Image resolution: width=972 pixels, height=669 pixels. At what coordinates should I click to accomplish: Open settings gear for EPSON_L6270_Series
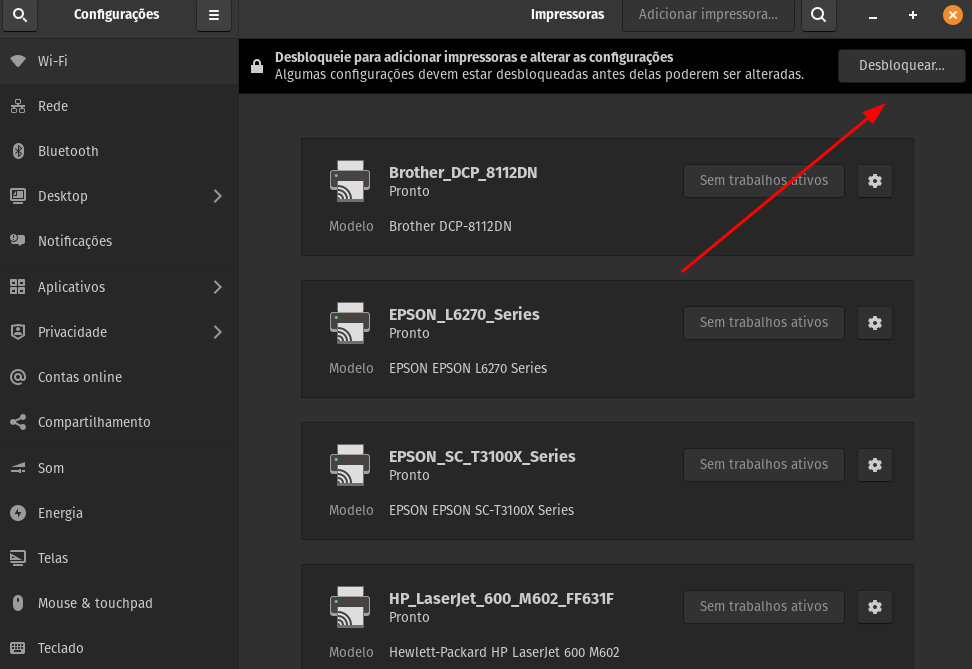pos(875,323)
